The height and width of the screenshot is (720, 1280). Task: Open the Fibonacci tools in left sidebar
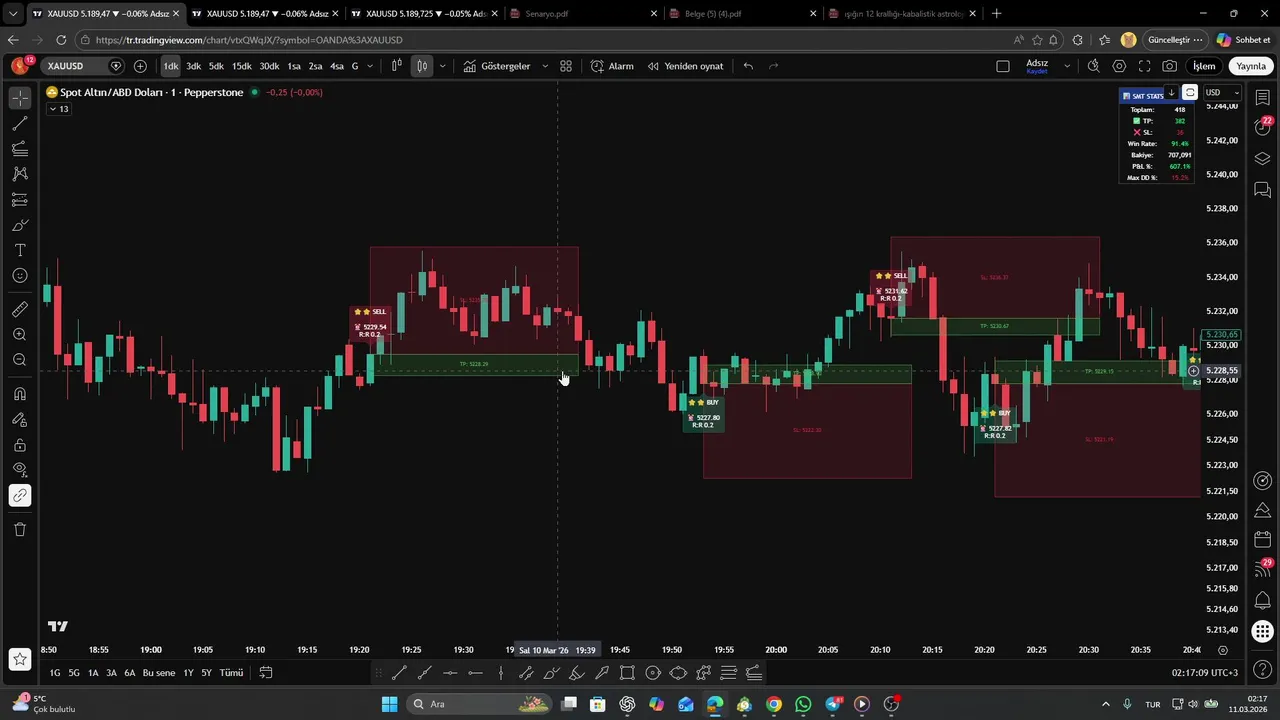[x=20, y=149]
